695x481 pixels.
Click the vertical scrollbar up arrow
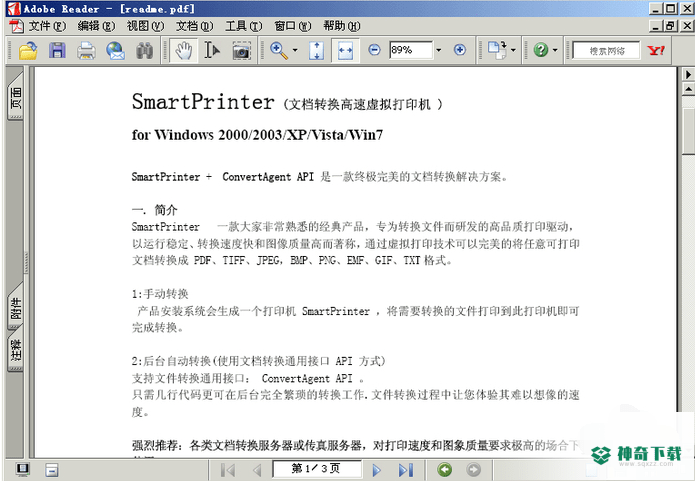point(688,89)
